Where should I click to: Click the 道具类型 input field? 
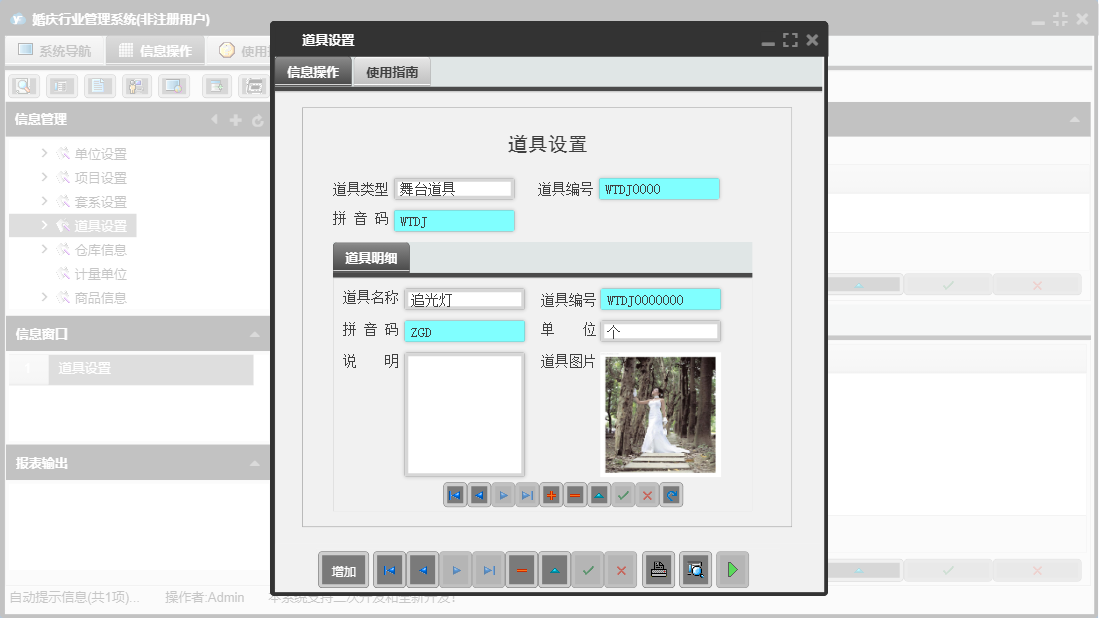coord(454,188)
